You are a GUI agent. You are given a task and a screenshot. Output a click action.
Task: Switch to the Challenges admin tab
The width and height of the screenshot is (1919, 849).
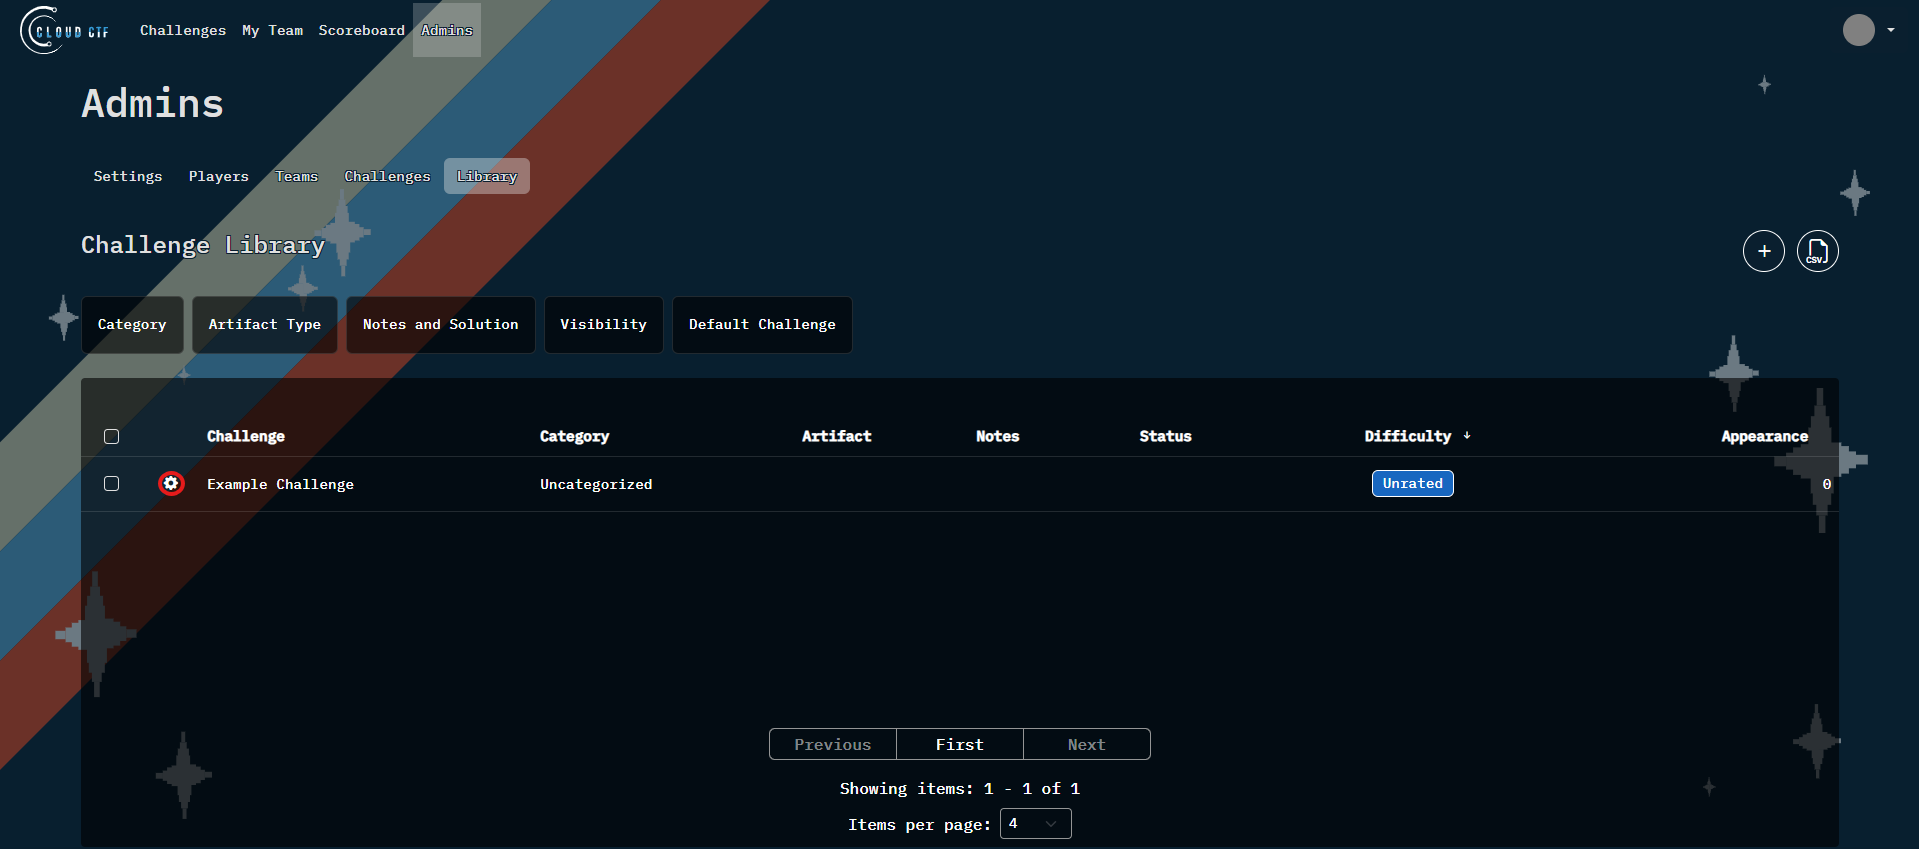[388, 176]
